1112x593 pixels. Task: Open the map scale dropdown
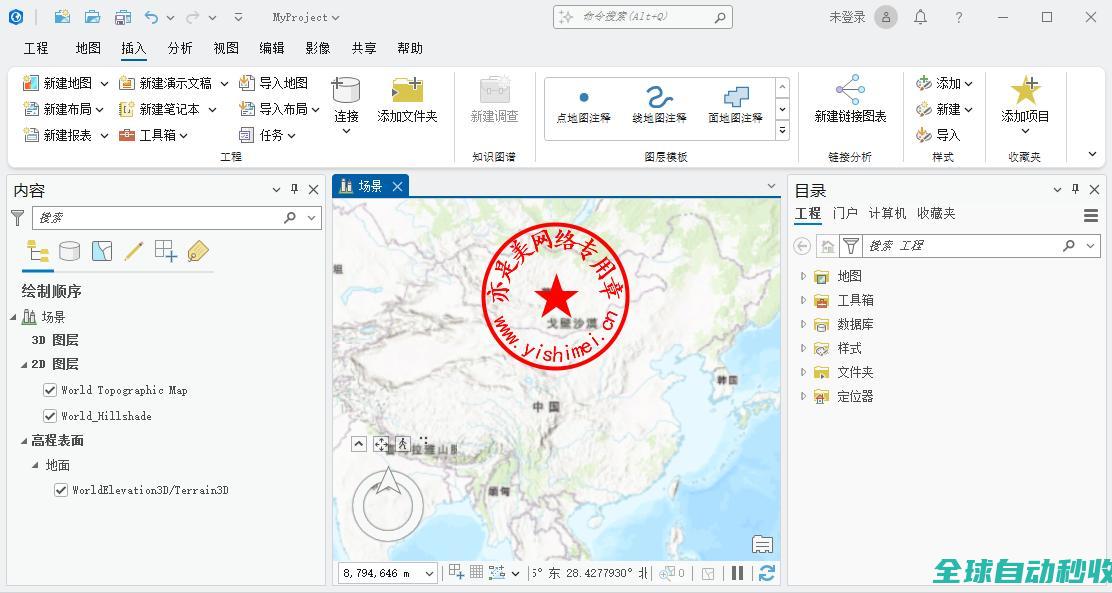429,573
